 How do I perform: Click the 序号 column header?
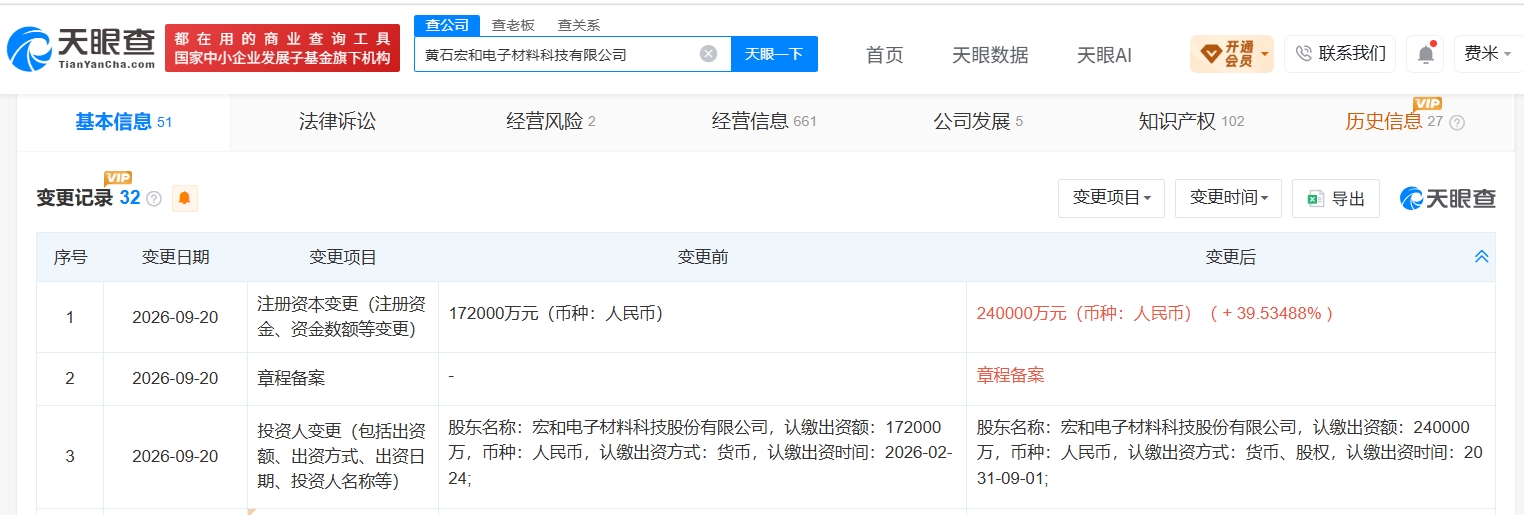point(70,257)
